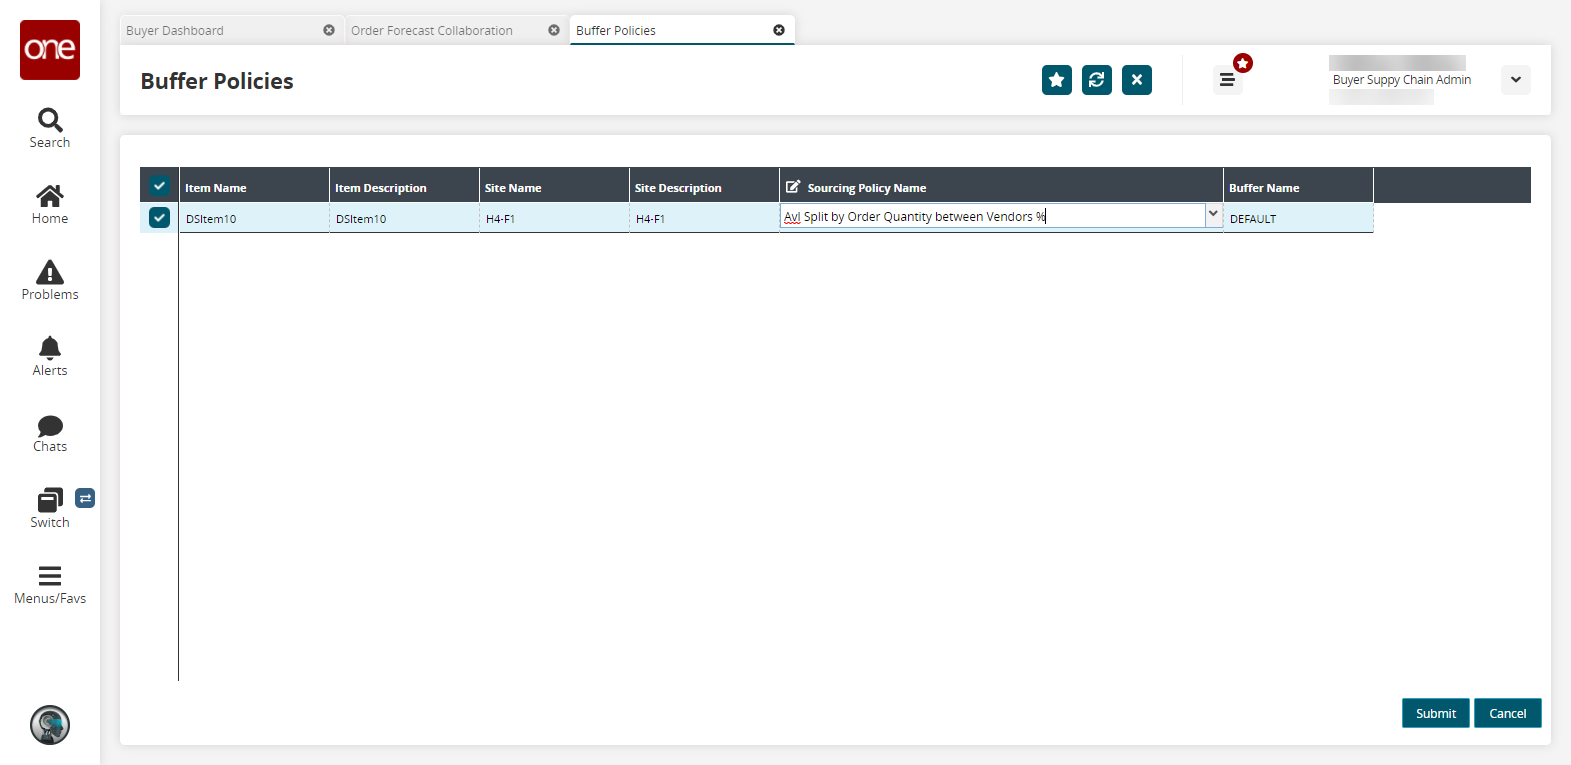Sort by Item Description column header

(x=404, y=187)
